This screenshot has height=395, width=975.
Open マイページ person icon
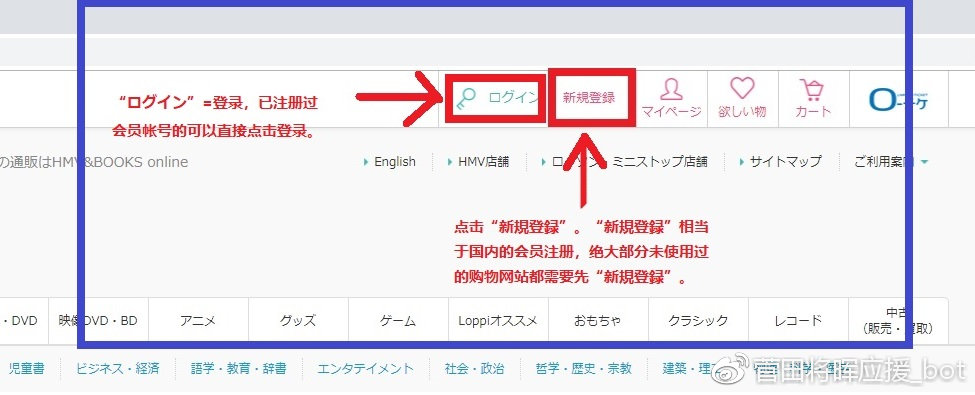click(671, 90)
